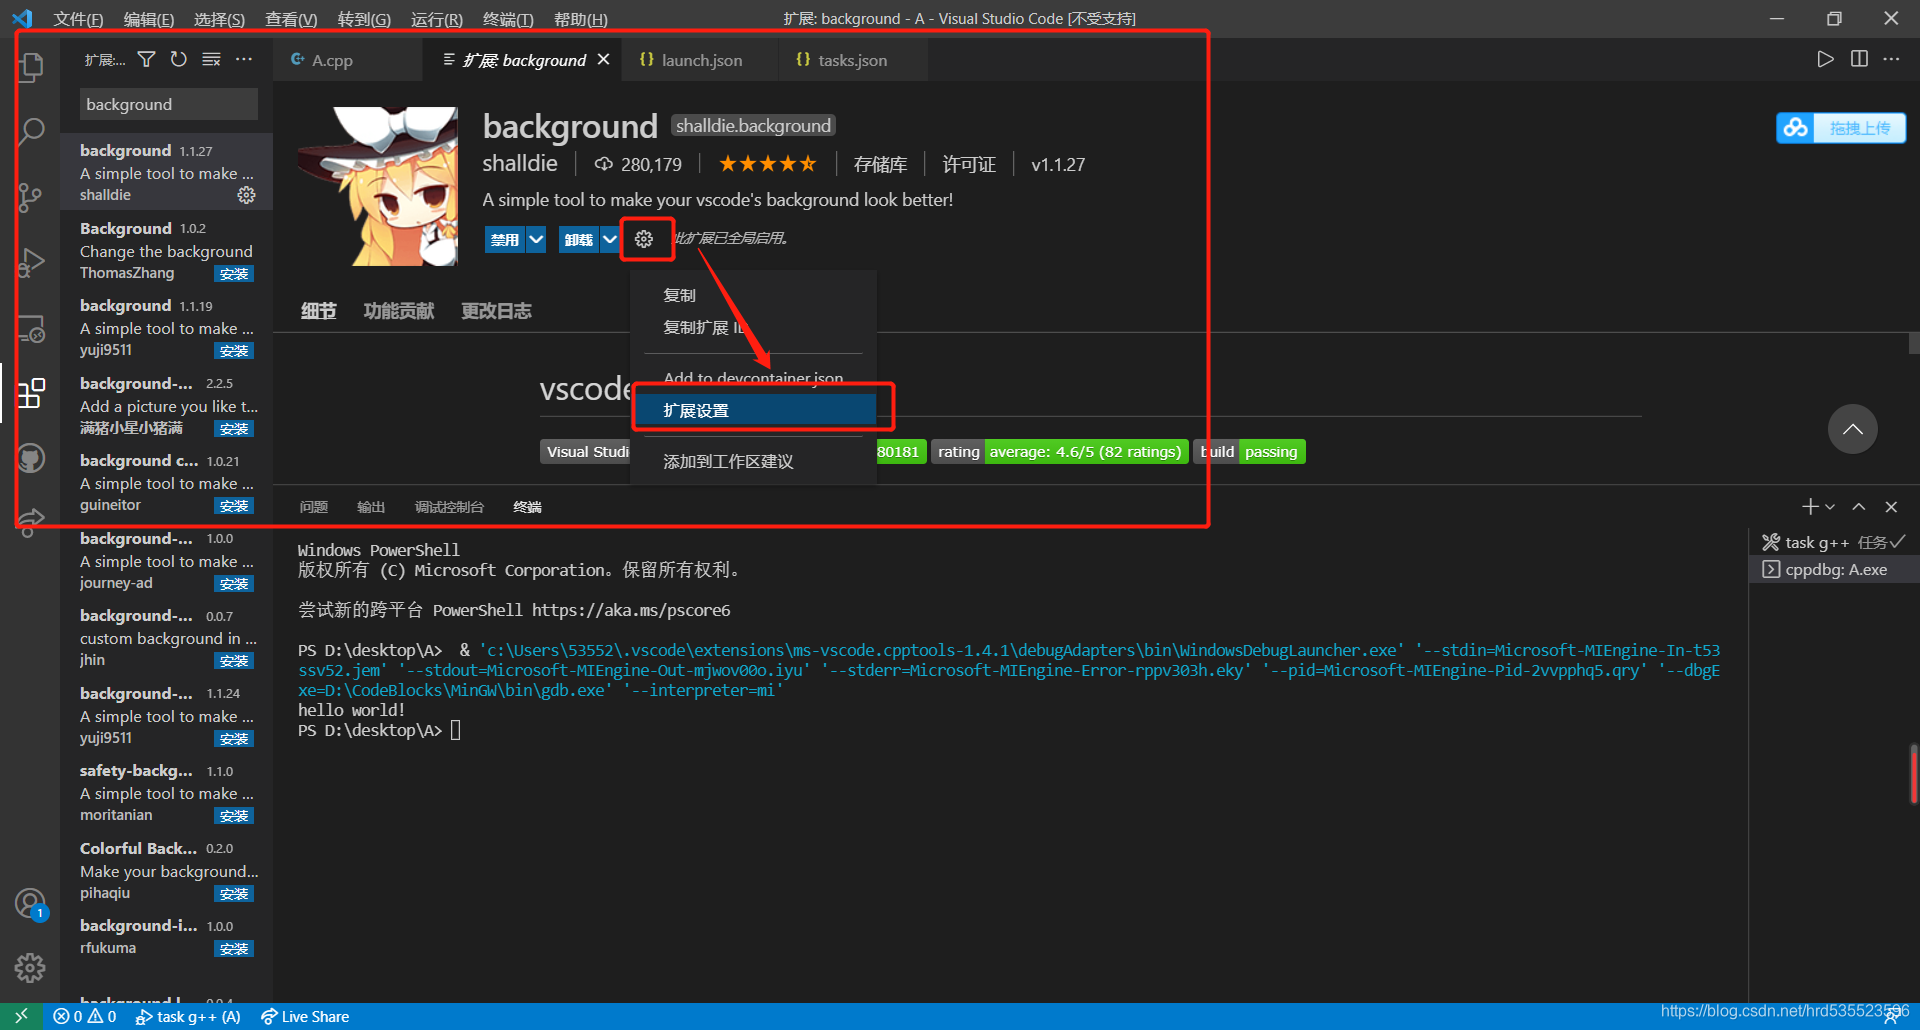Open the Extensions view icon

(32, 393)
